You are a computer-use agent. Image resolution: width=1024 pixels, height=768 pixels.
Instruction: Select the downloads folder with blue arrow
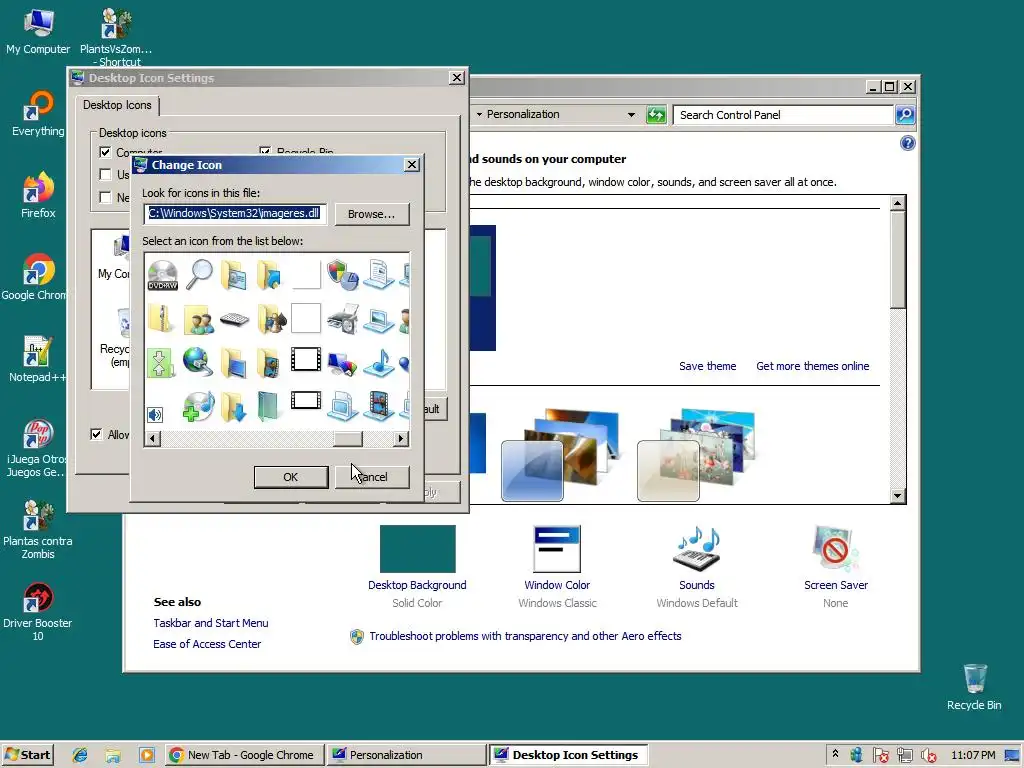[x=234, y=406]
